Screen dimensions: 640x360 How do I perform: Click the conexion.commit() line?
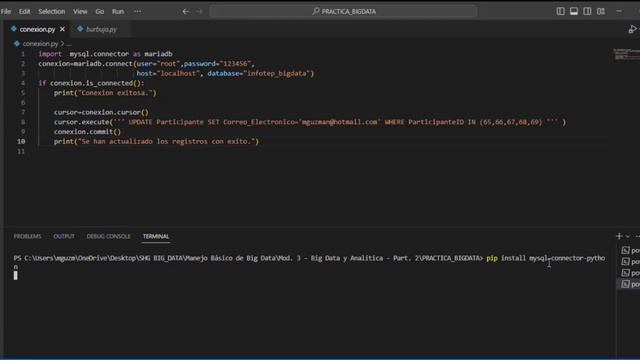coord(87,132)
